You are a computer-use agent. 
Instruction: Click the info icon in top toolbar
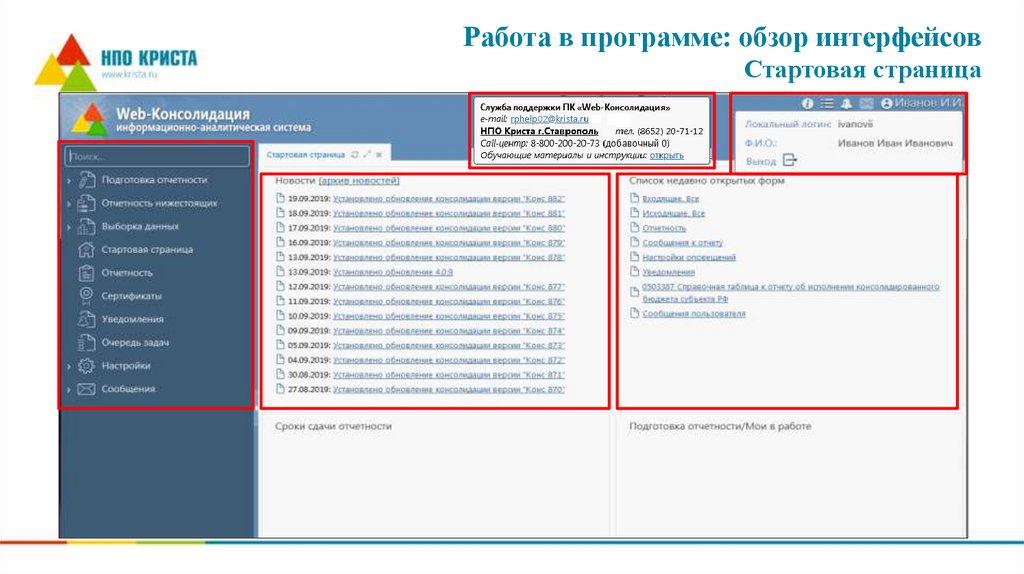pyautogui.click(x=808, y=103)
